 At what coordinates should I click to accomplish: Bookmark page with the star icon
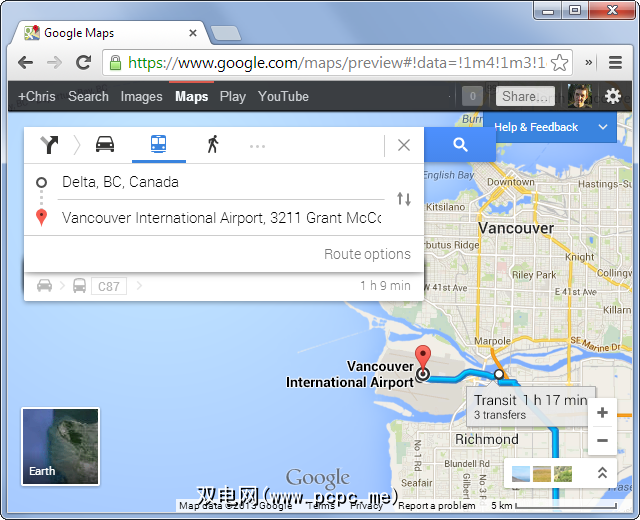coord(559,63)
